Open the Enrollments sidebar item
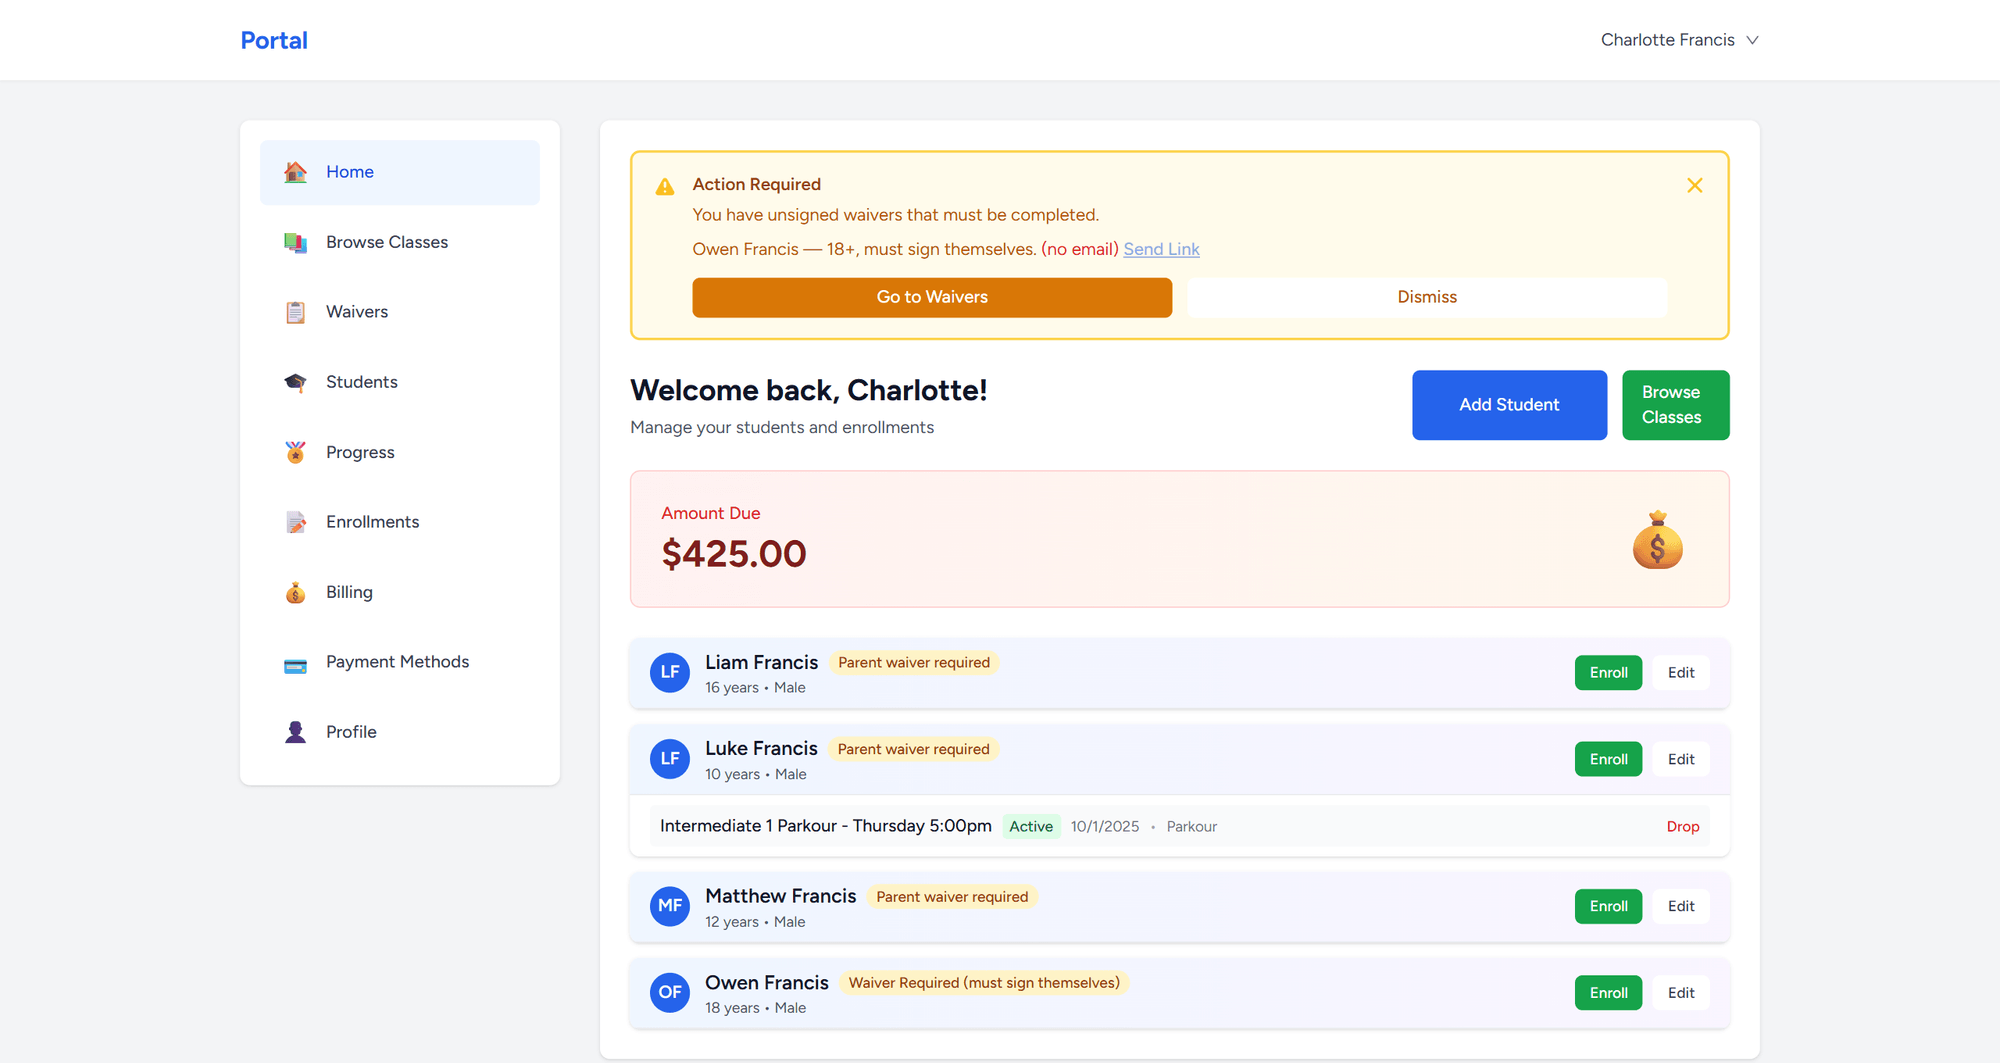Viewport: 2000px width, 1063px height. tap(400, 522)
